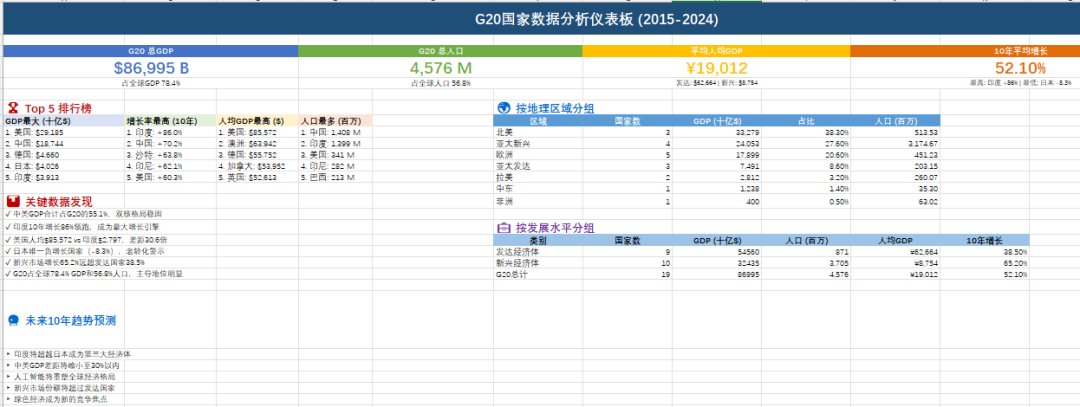The image size is (1080, 407).
Task: Select the 未来10年趋势预测 heading
Action: (71, 320)
